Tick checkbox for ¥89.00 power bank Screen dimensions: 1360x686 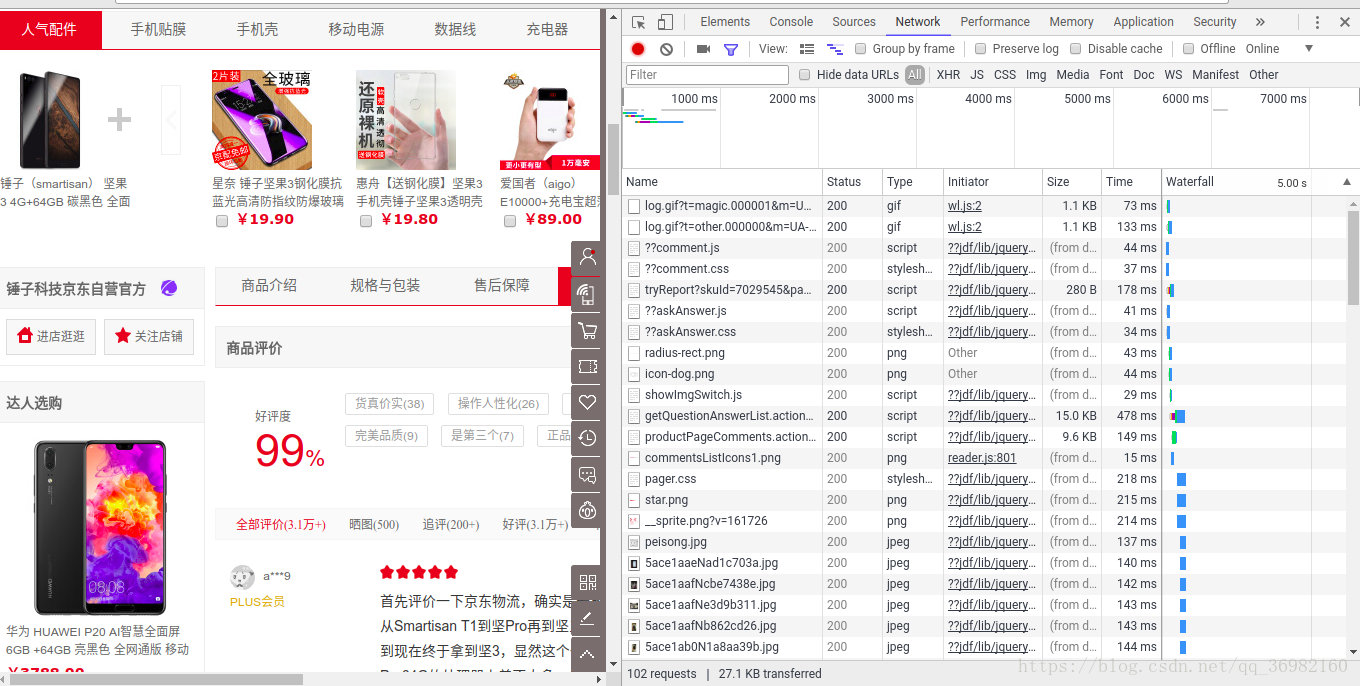click(x=510, y=221)
